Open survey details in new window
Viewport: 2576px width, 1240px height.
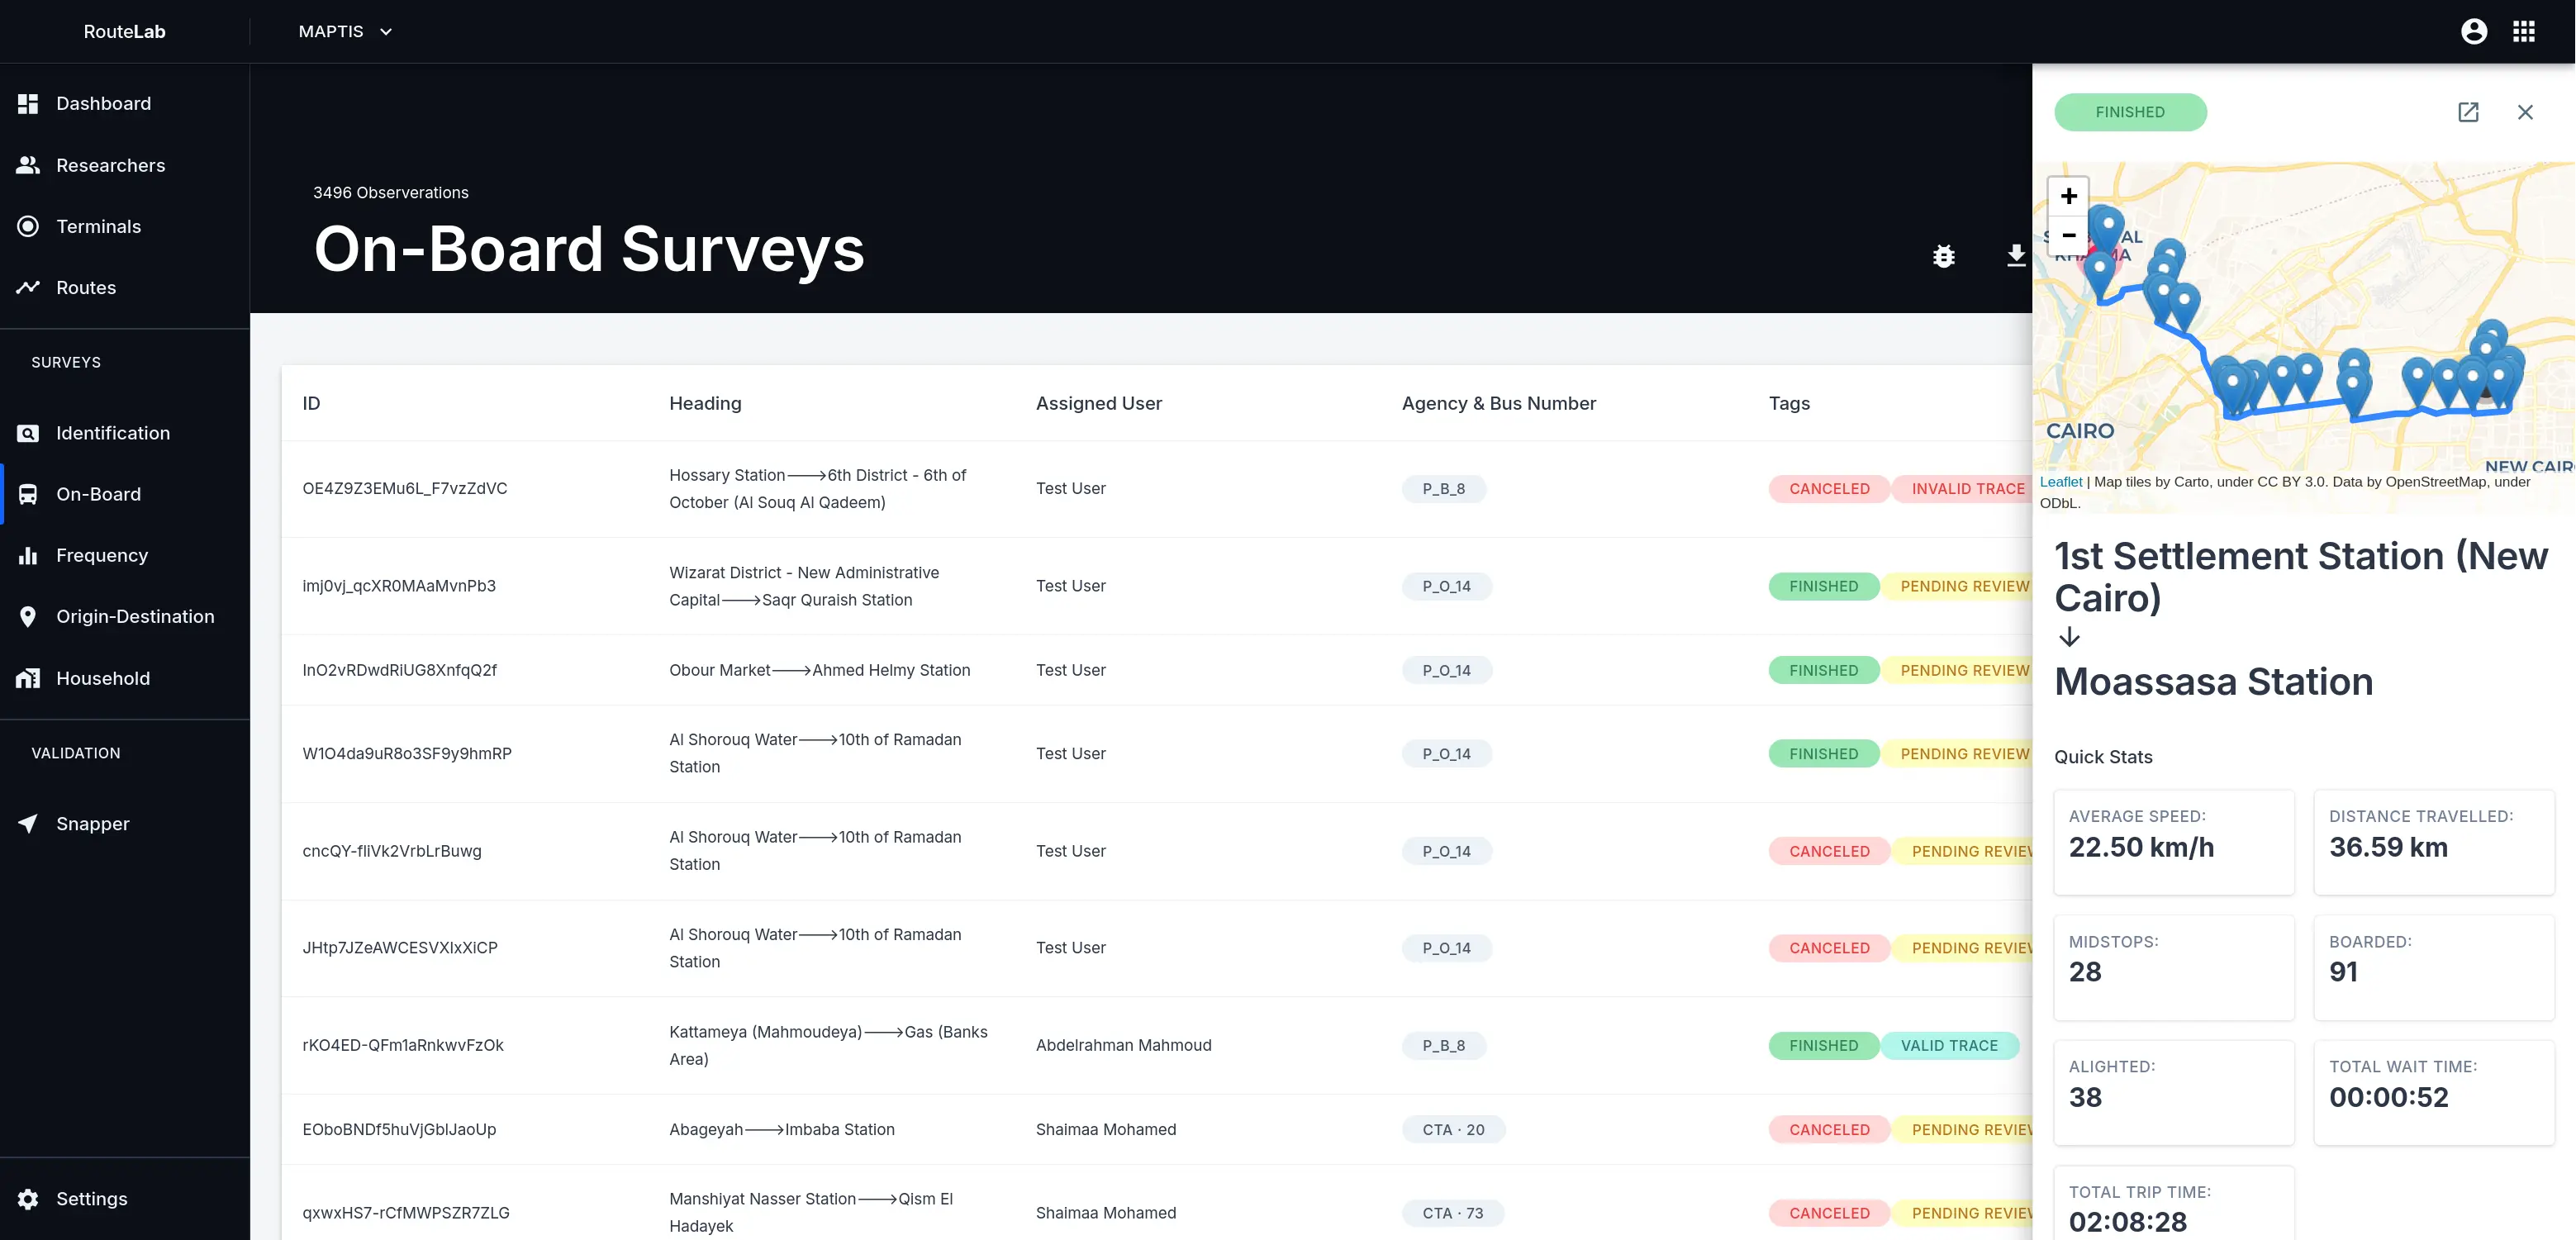pyautogui.click(x=2467, y=112)
